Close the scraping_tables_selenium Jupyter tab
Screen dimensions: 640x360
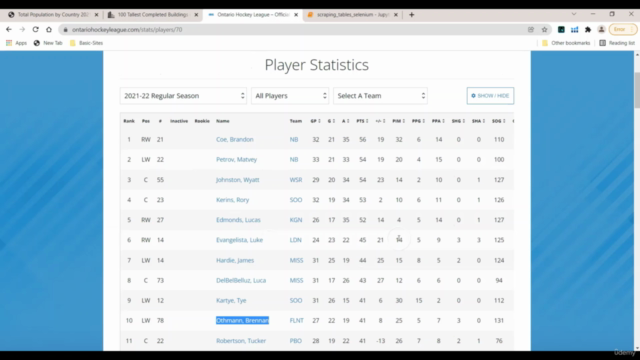396,15
